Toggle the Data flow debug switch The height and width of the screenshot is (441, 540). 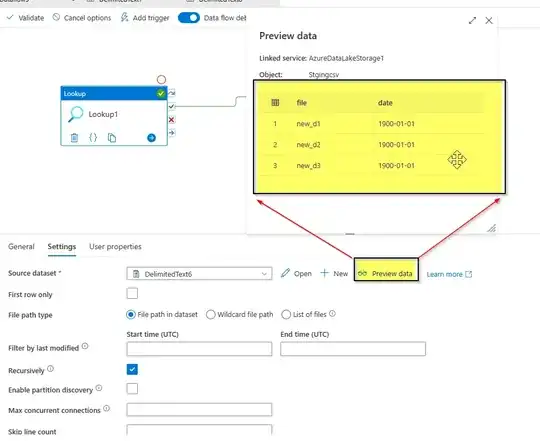pyautogui.click(x=189, y=18)
